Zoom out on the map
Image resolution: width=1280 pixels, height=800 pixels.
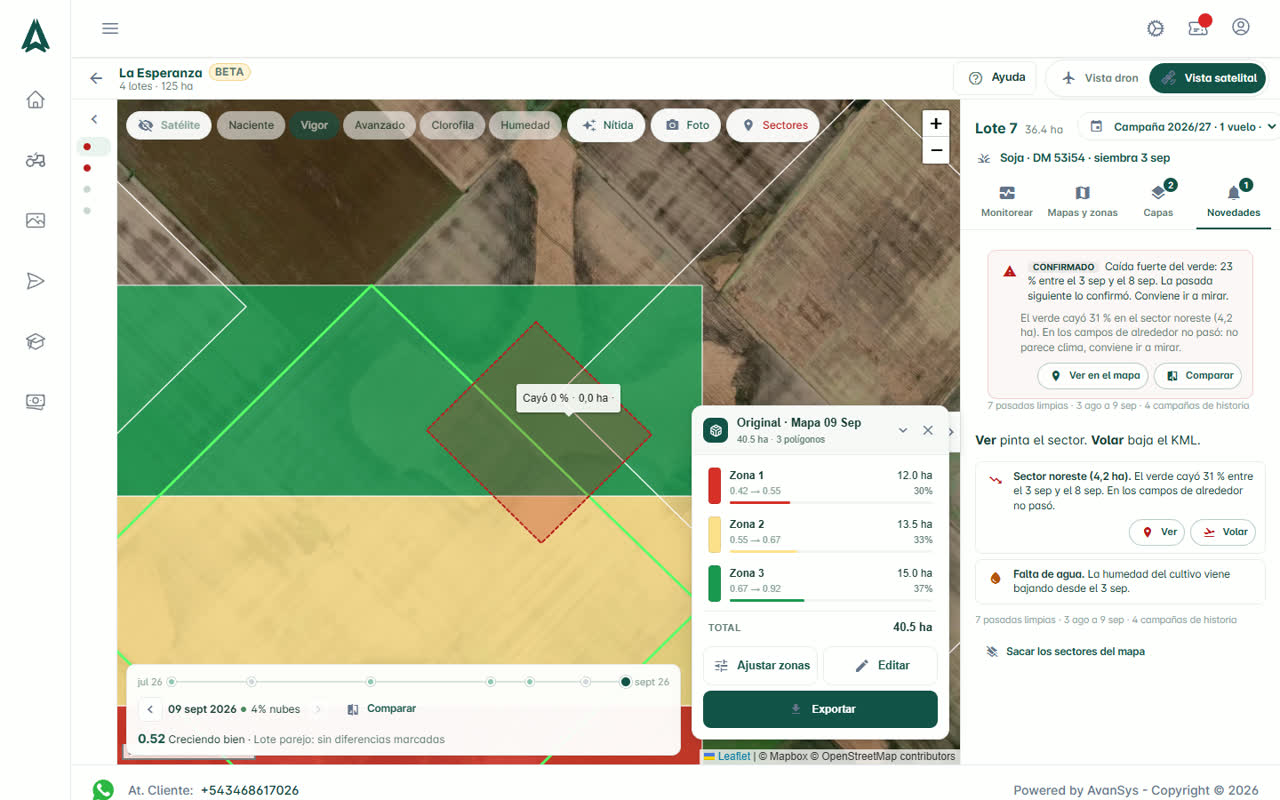click(936, 150)
